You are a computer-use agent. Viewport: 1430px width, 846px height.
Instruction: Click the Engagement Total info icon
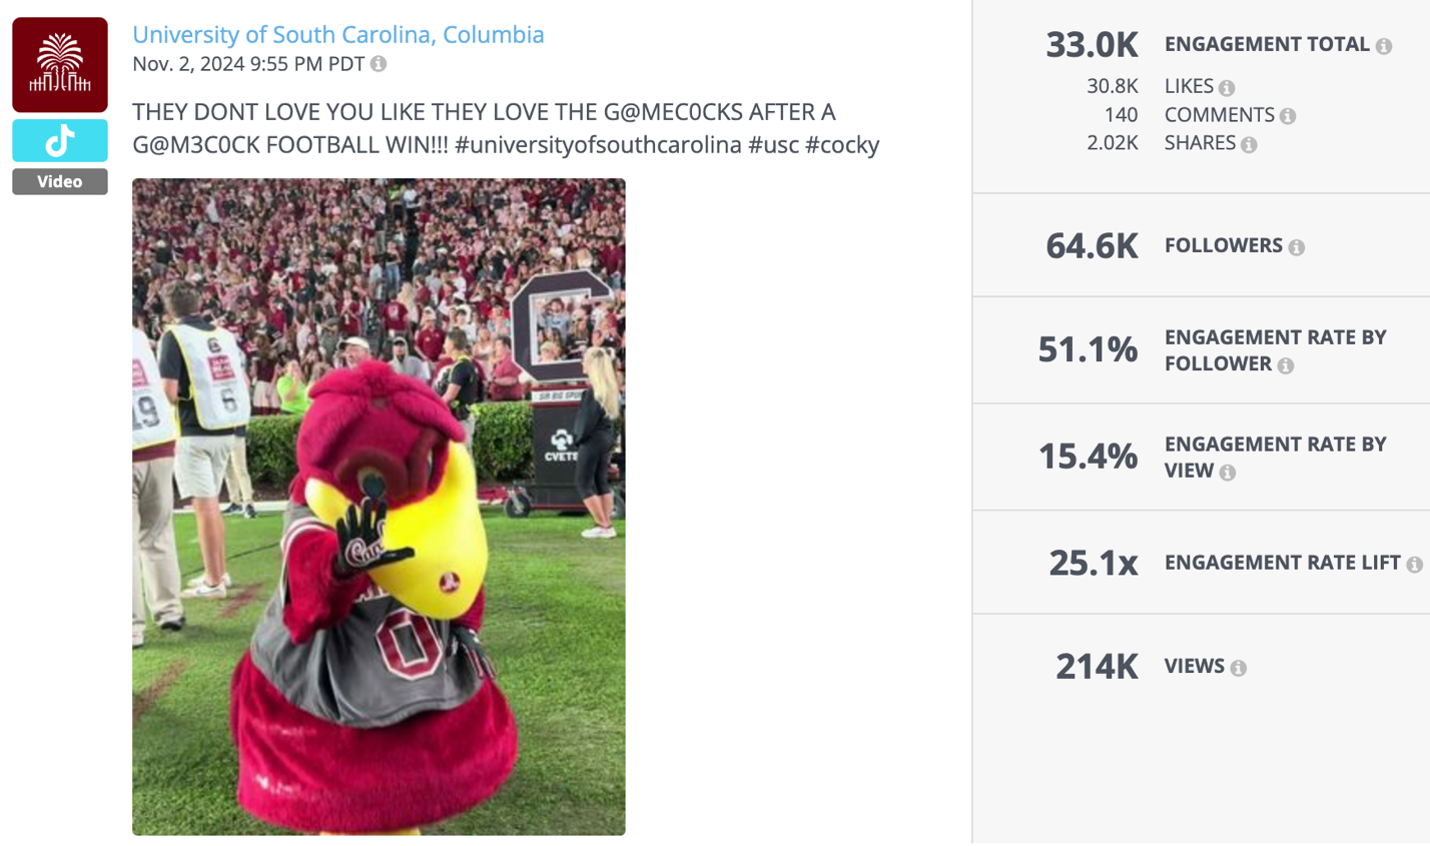(1383, 45)
